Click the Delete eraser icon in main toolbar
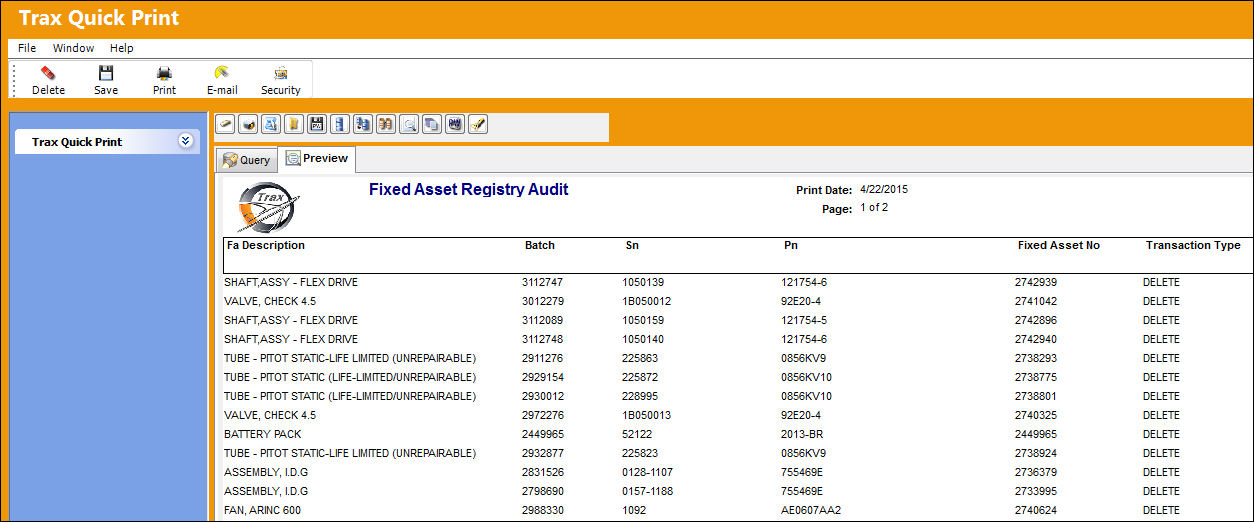 [x=48, y=73]
